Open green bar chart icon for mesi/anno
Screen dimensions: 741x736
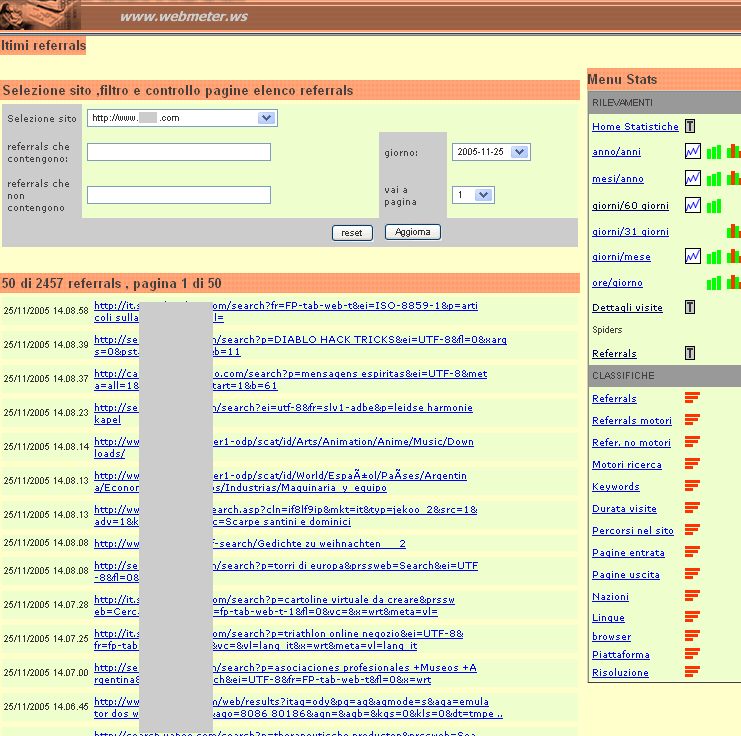(x=714, y=179)
